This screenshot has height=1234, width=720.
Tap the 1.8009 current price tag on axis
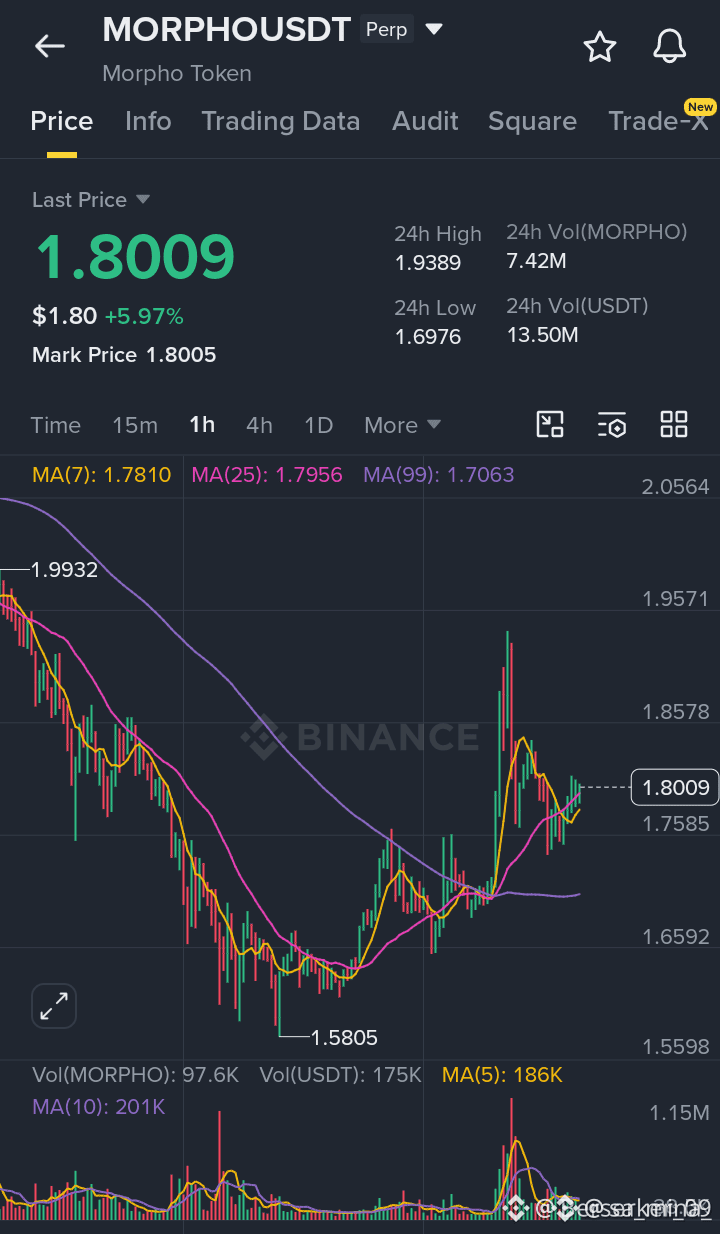[x=676, y=788]
